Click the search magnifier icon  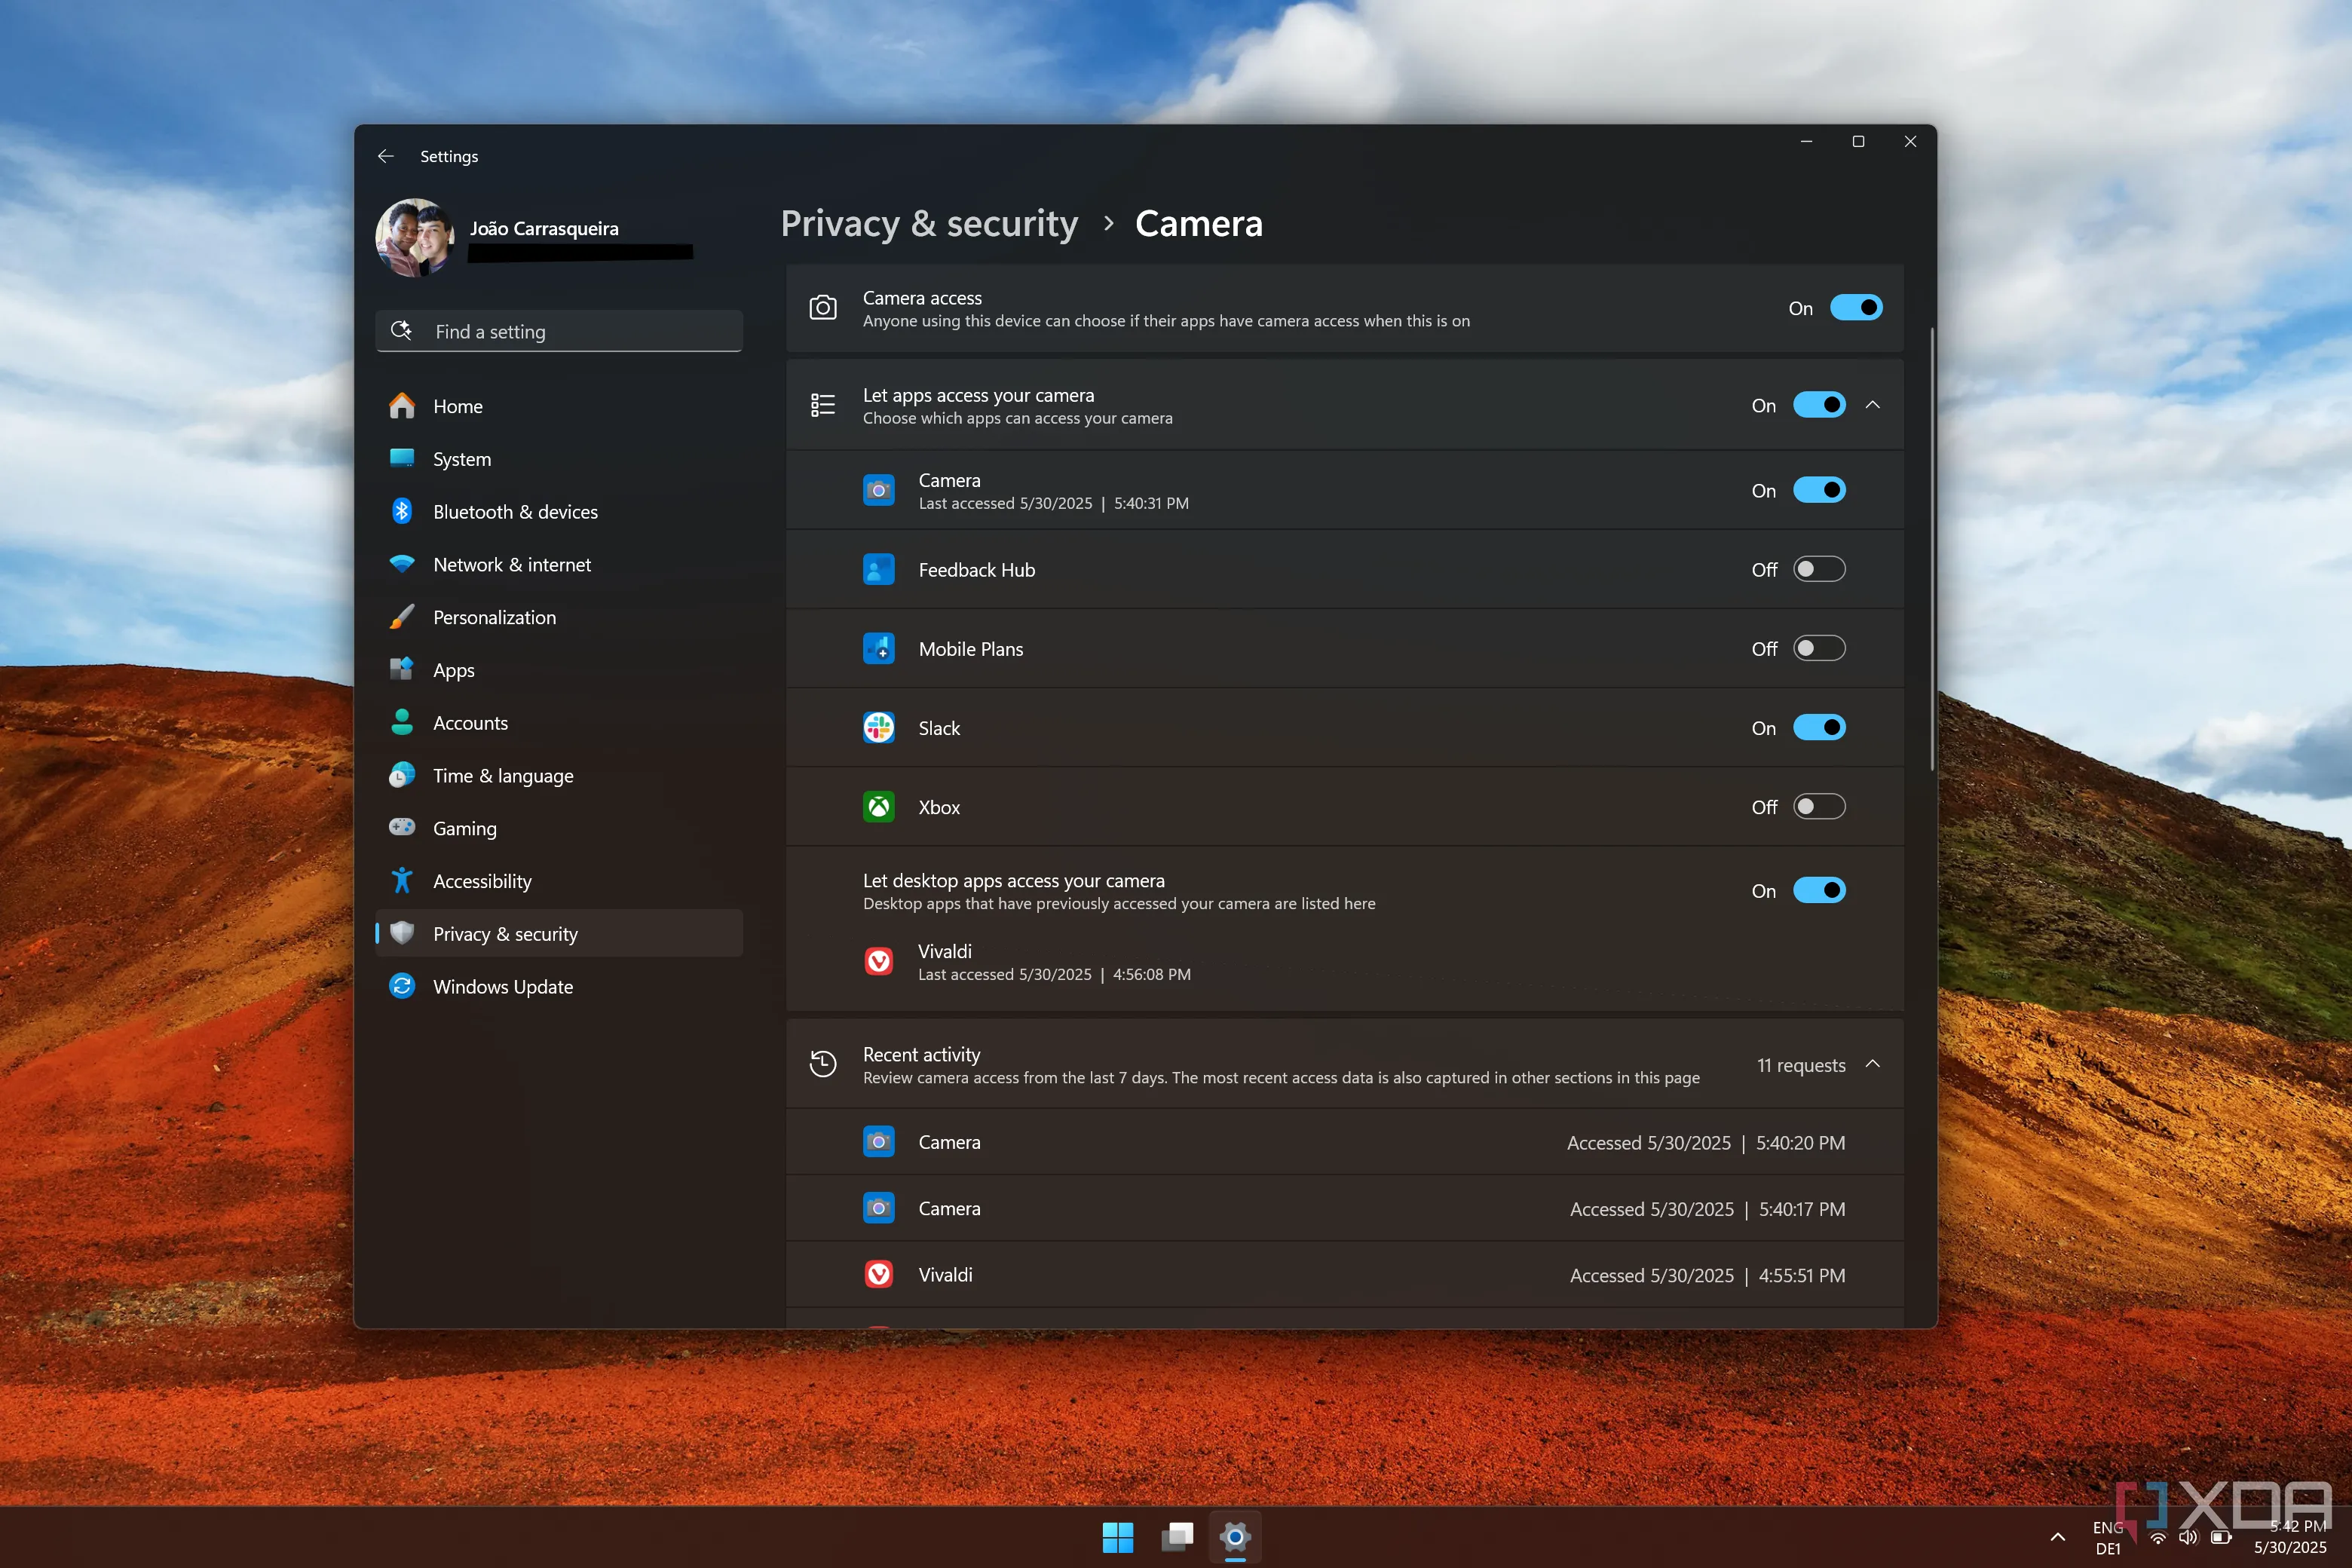pyautogui.click(x=401, y=331)
